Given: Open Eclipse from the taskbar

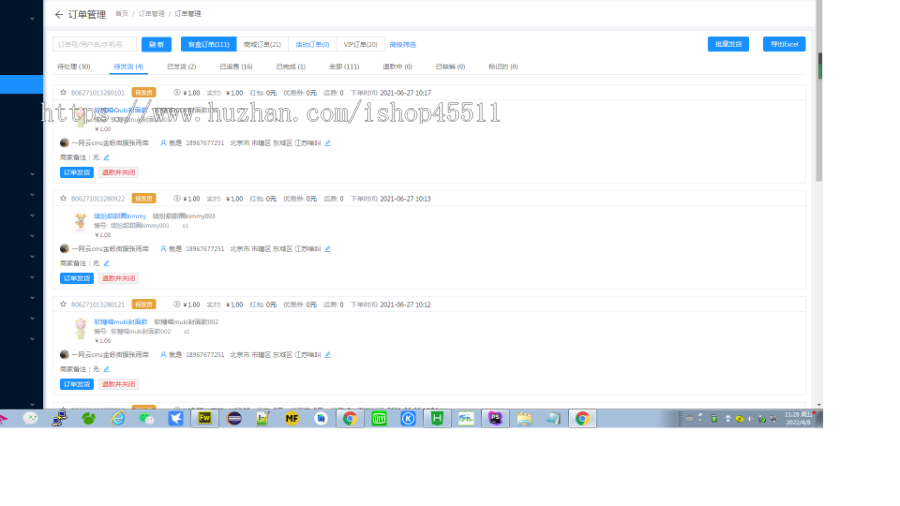Looking at the screenshot, I should click(234, 418).
